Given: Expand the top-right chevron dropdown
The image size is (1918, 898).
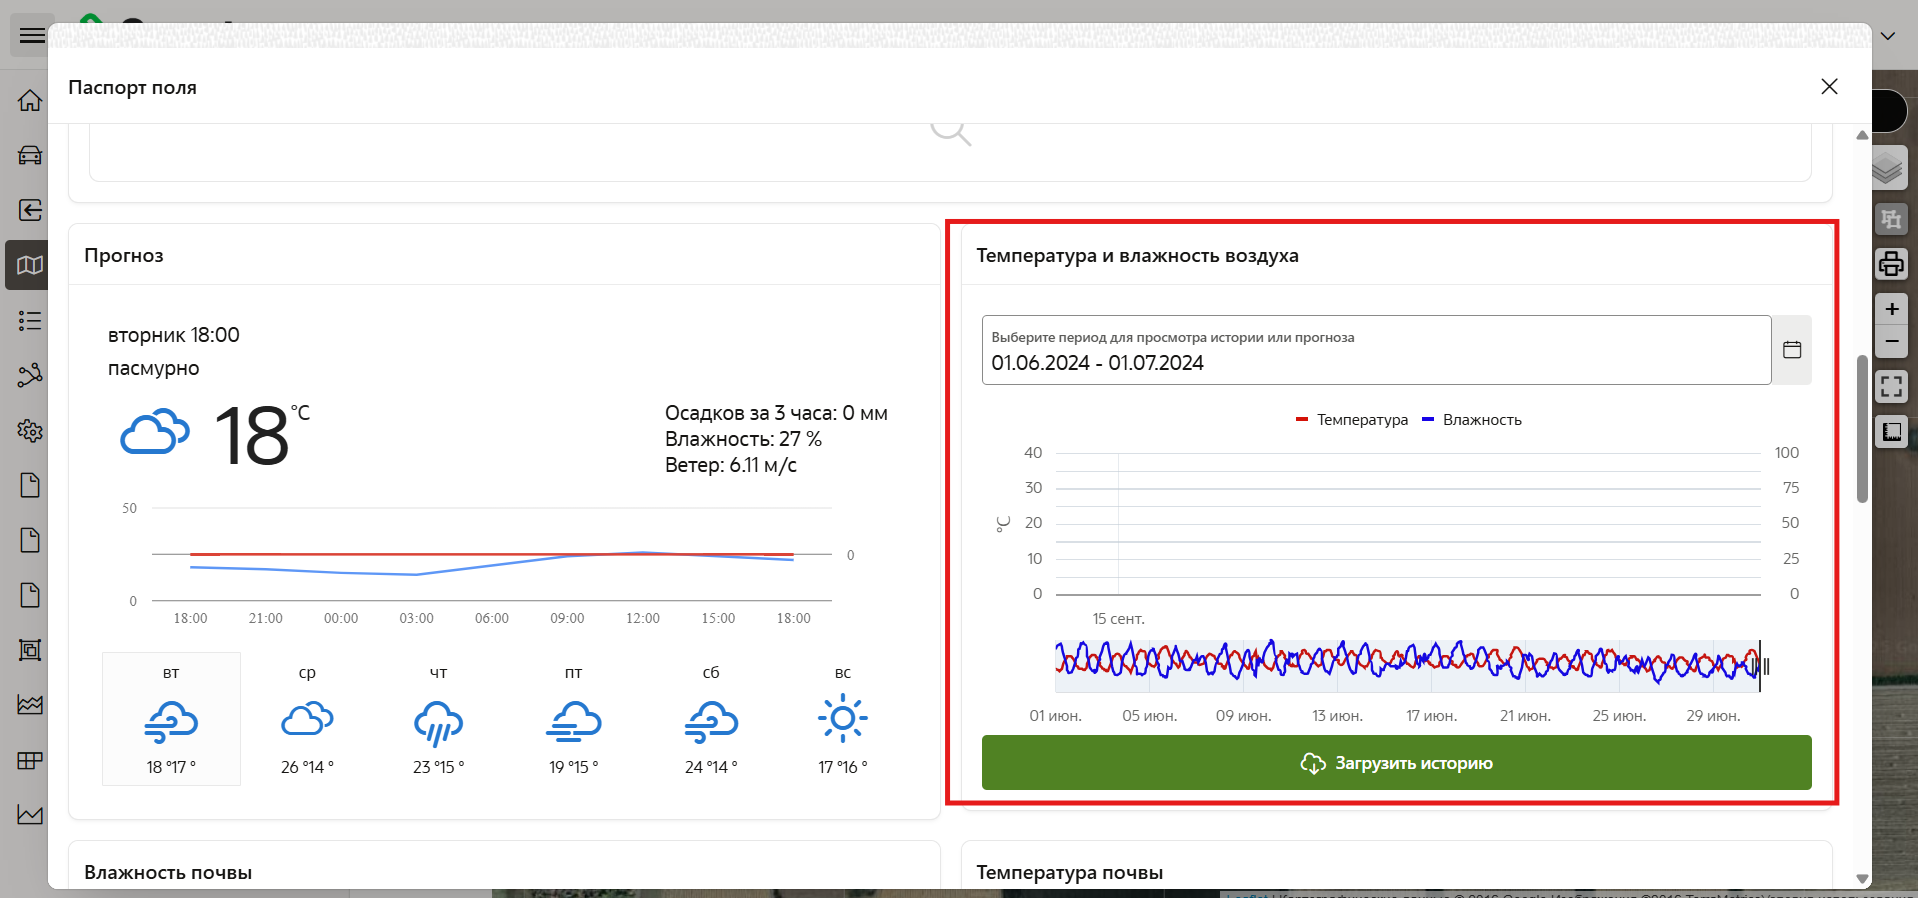Looking at the screenshot, I should click(x=1887, y=36).
